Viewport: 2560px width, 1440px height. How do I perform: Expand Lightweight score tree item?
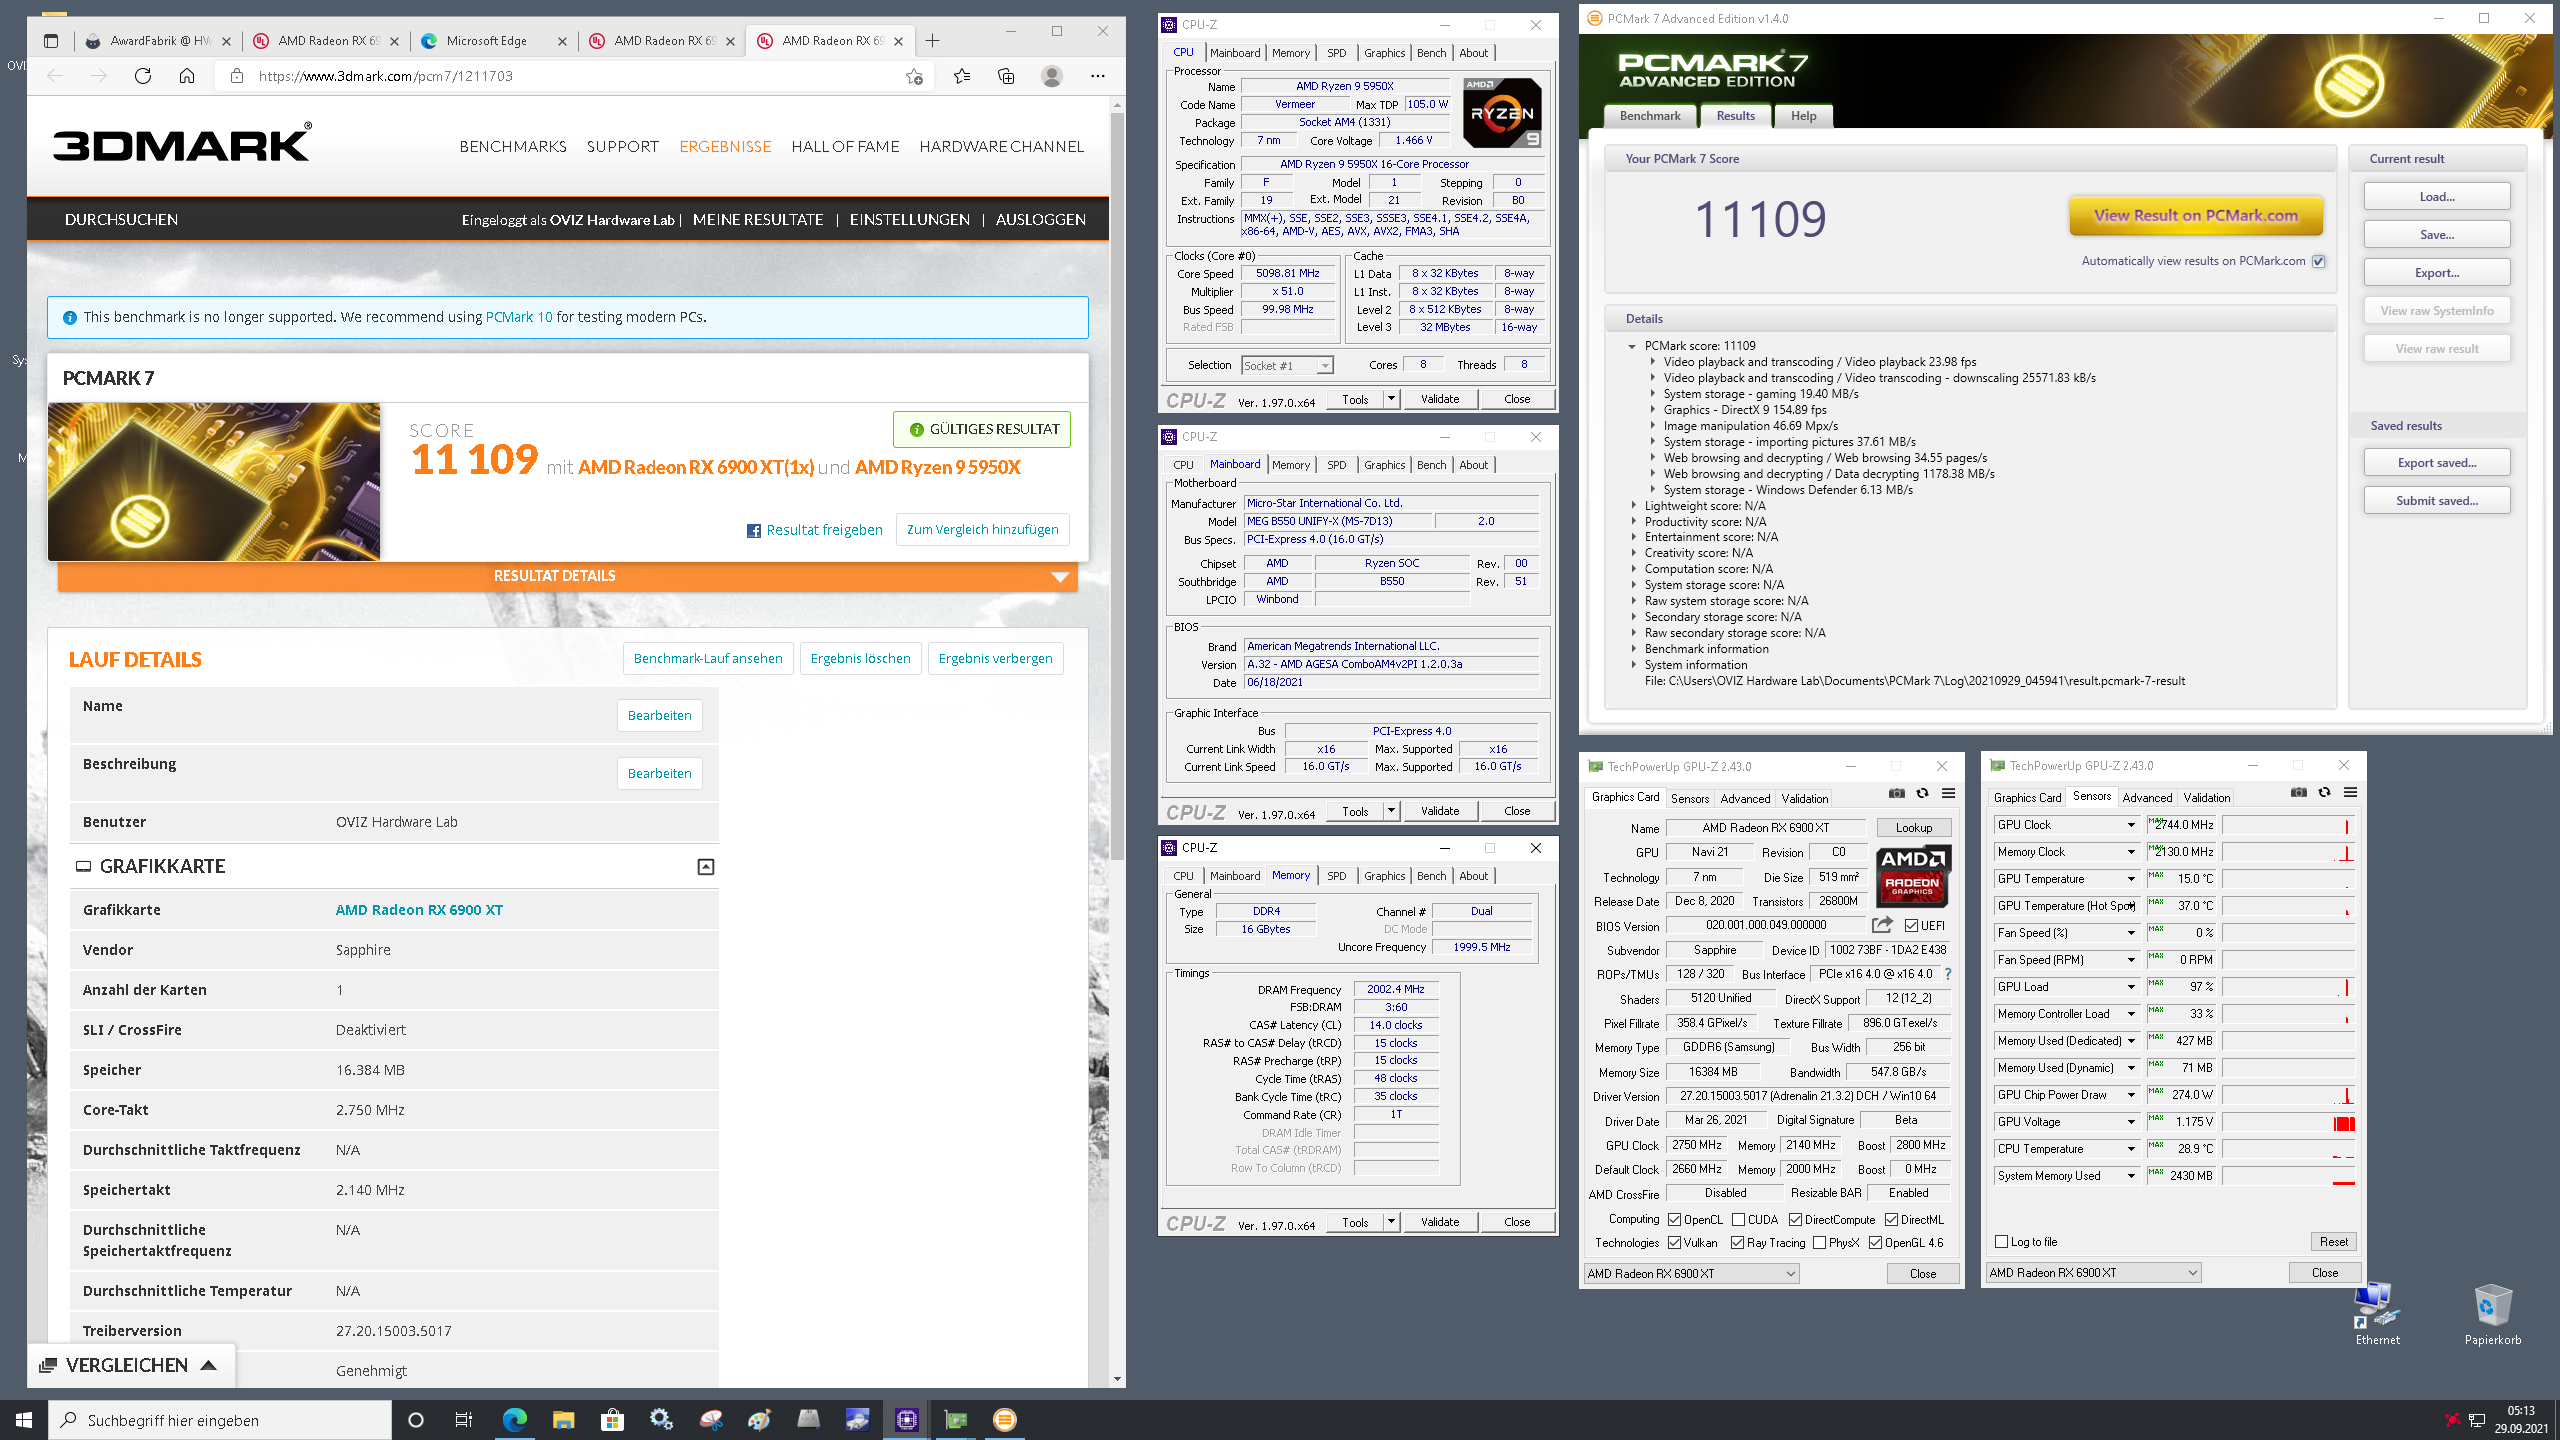[1634, 506]
